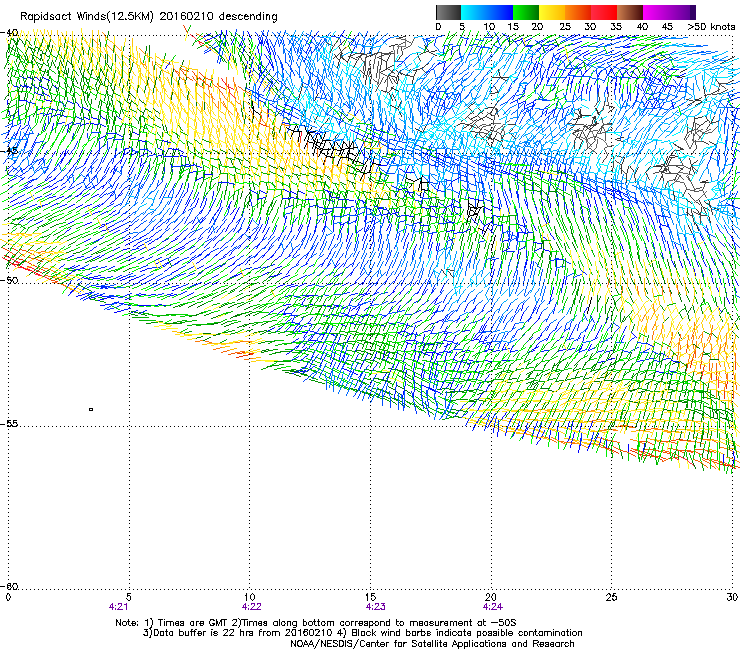Click the '>50 knots' legend label
The height and width of the screenshot is (650, 740).
(x=711, y=27)
